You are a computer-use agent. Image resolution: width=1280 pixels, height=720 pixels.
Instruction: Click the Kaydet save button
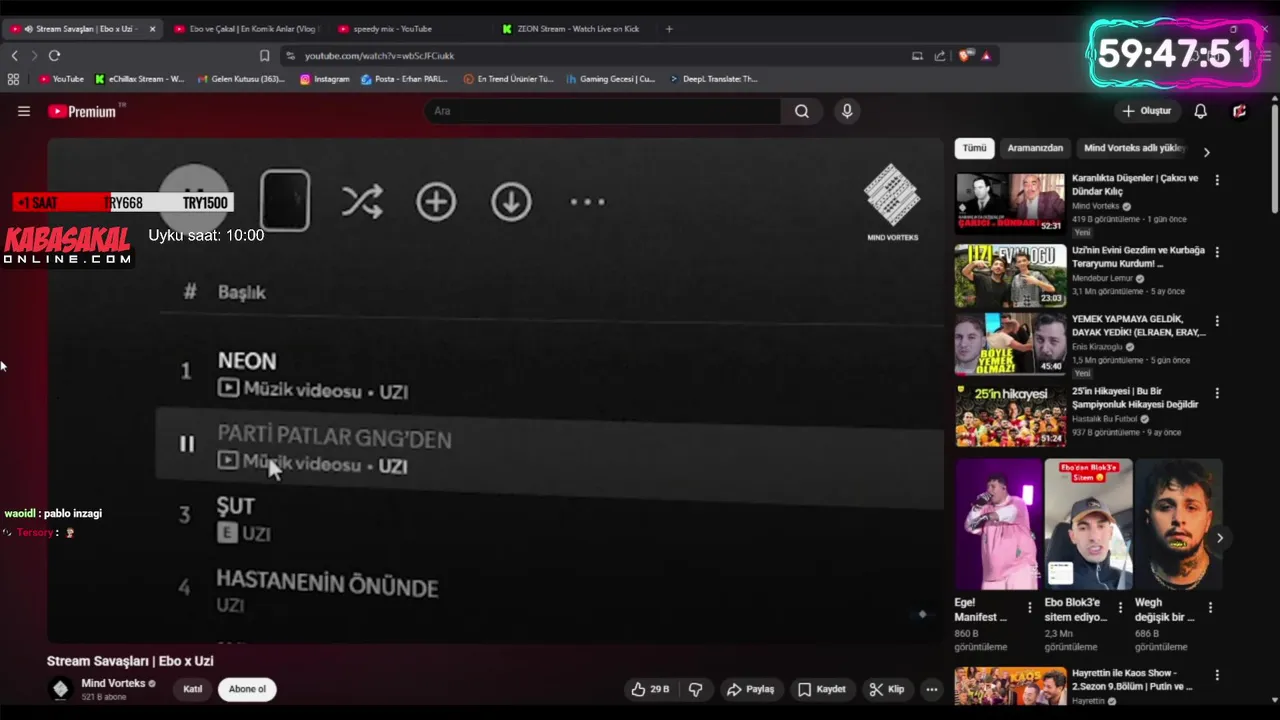[822, 689]
